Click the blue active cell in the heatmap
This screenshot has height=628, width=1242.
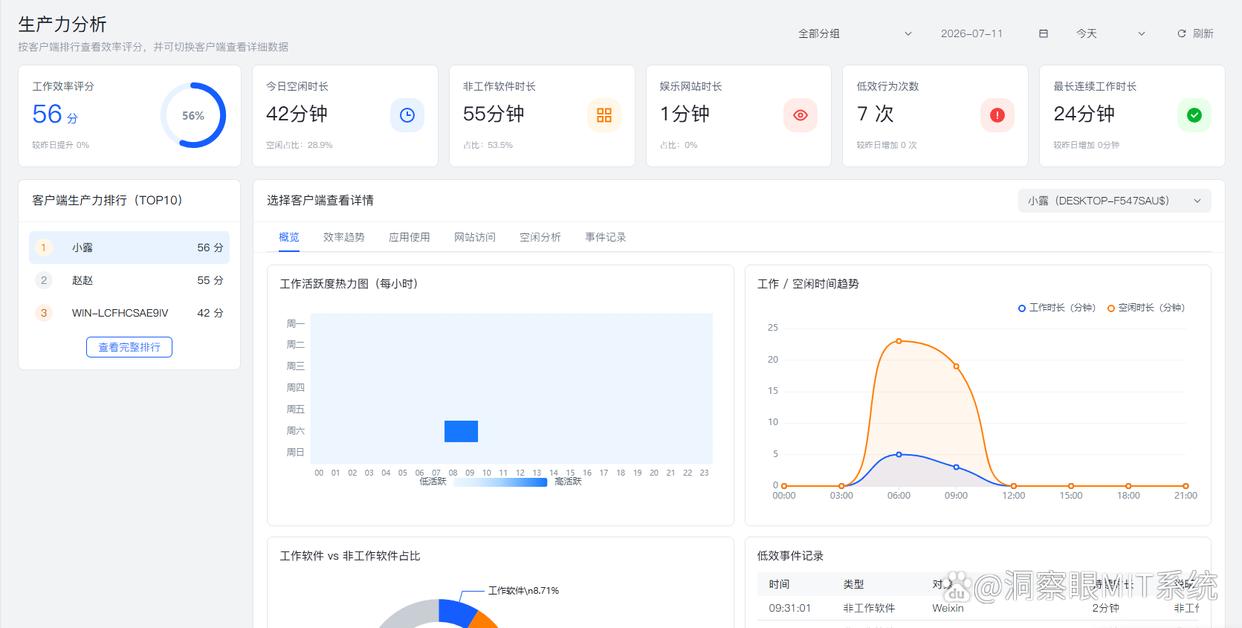461,431
